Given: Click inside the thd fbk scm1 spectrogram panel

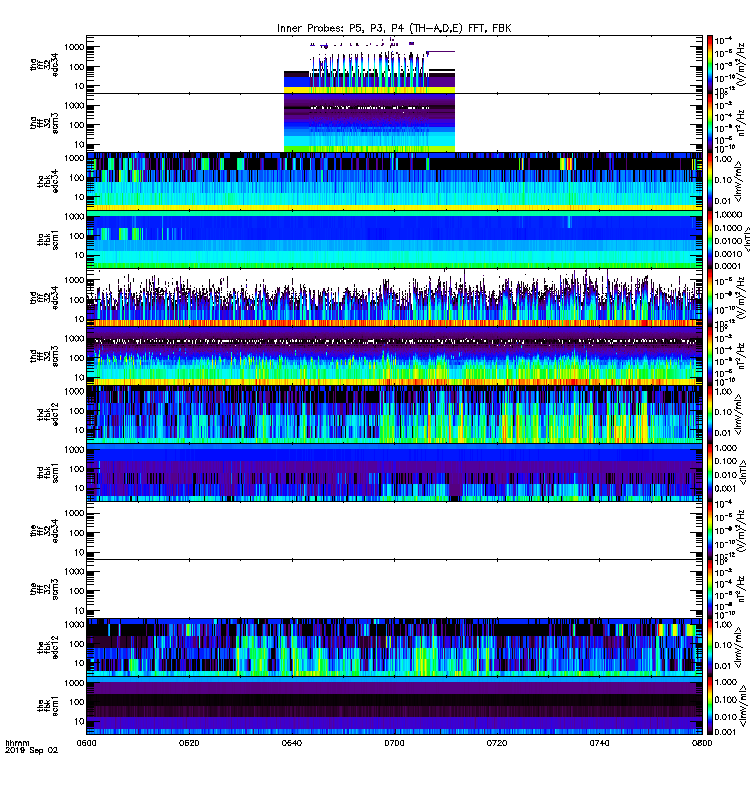Looking at the screenshot, I should point(394,473).
